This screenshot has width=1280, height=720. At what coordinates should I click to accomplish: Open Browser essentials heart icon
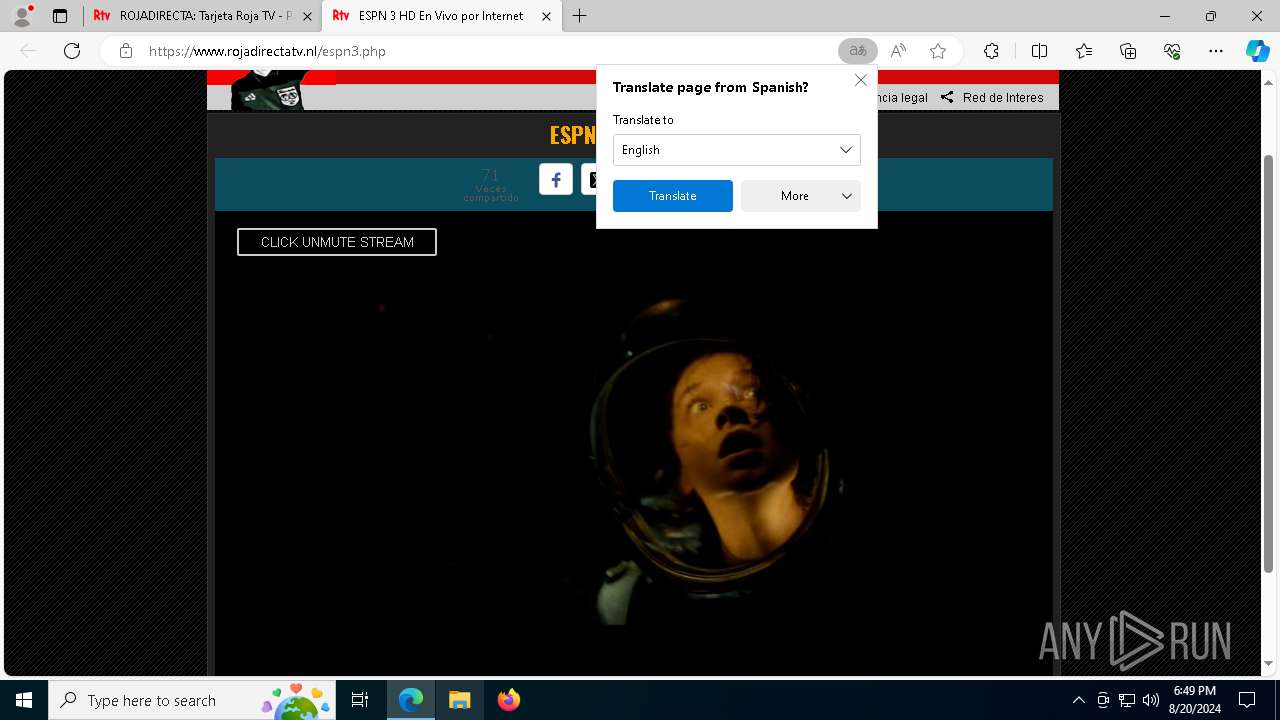point(1172,51)
